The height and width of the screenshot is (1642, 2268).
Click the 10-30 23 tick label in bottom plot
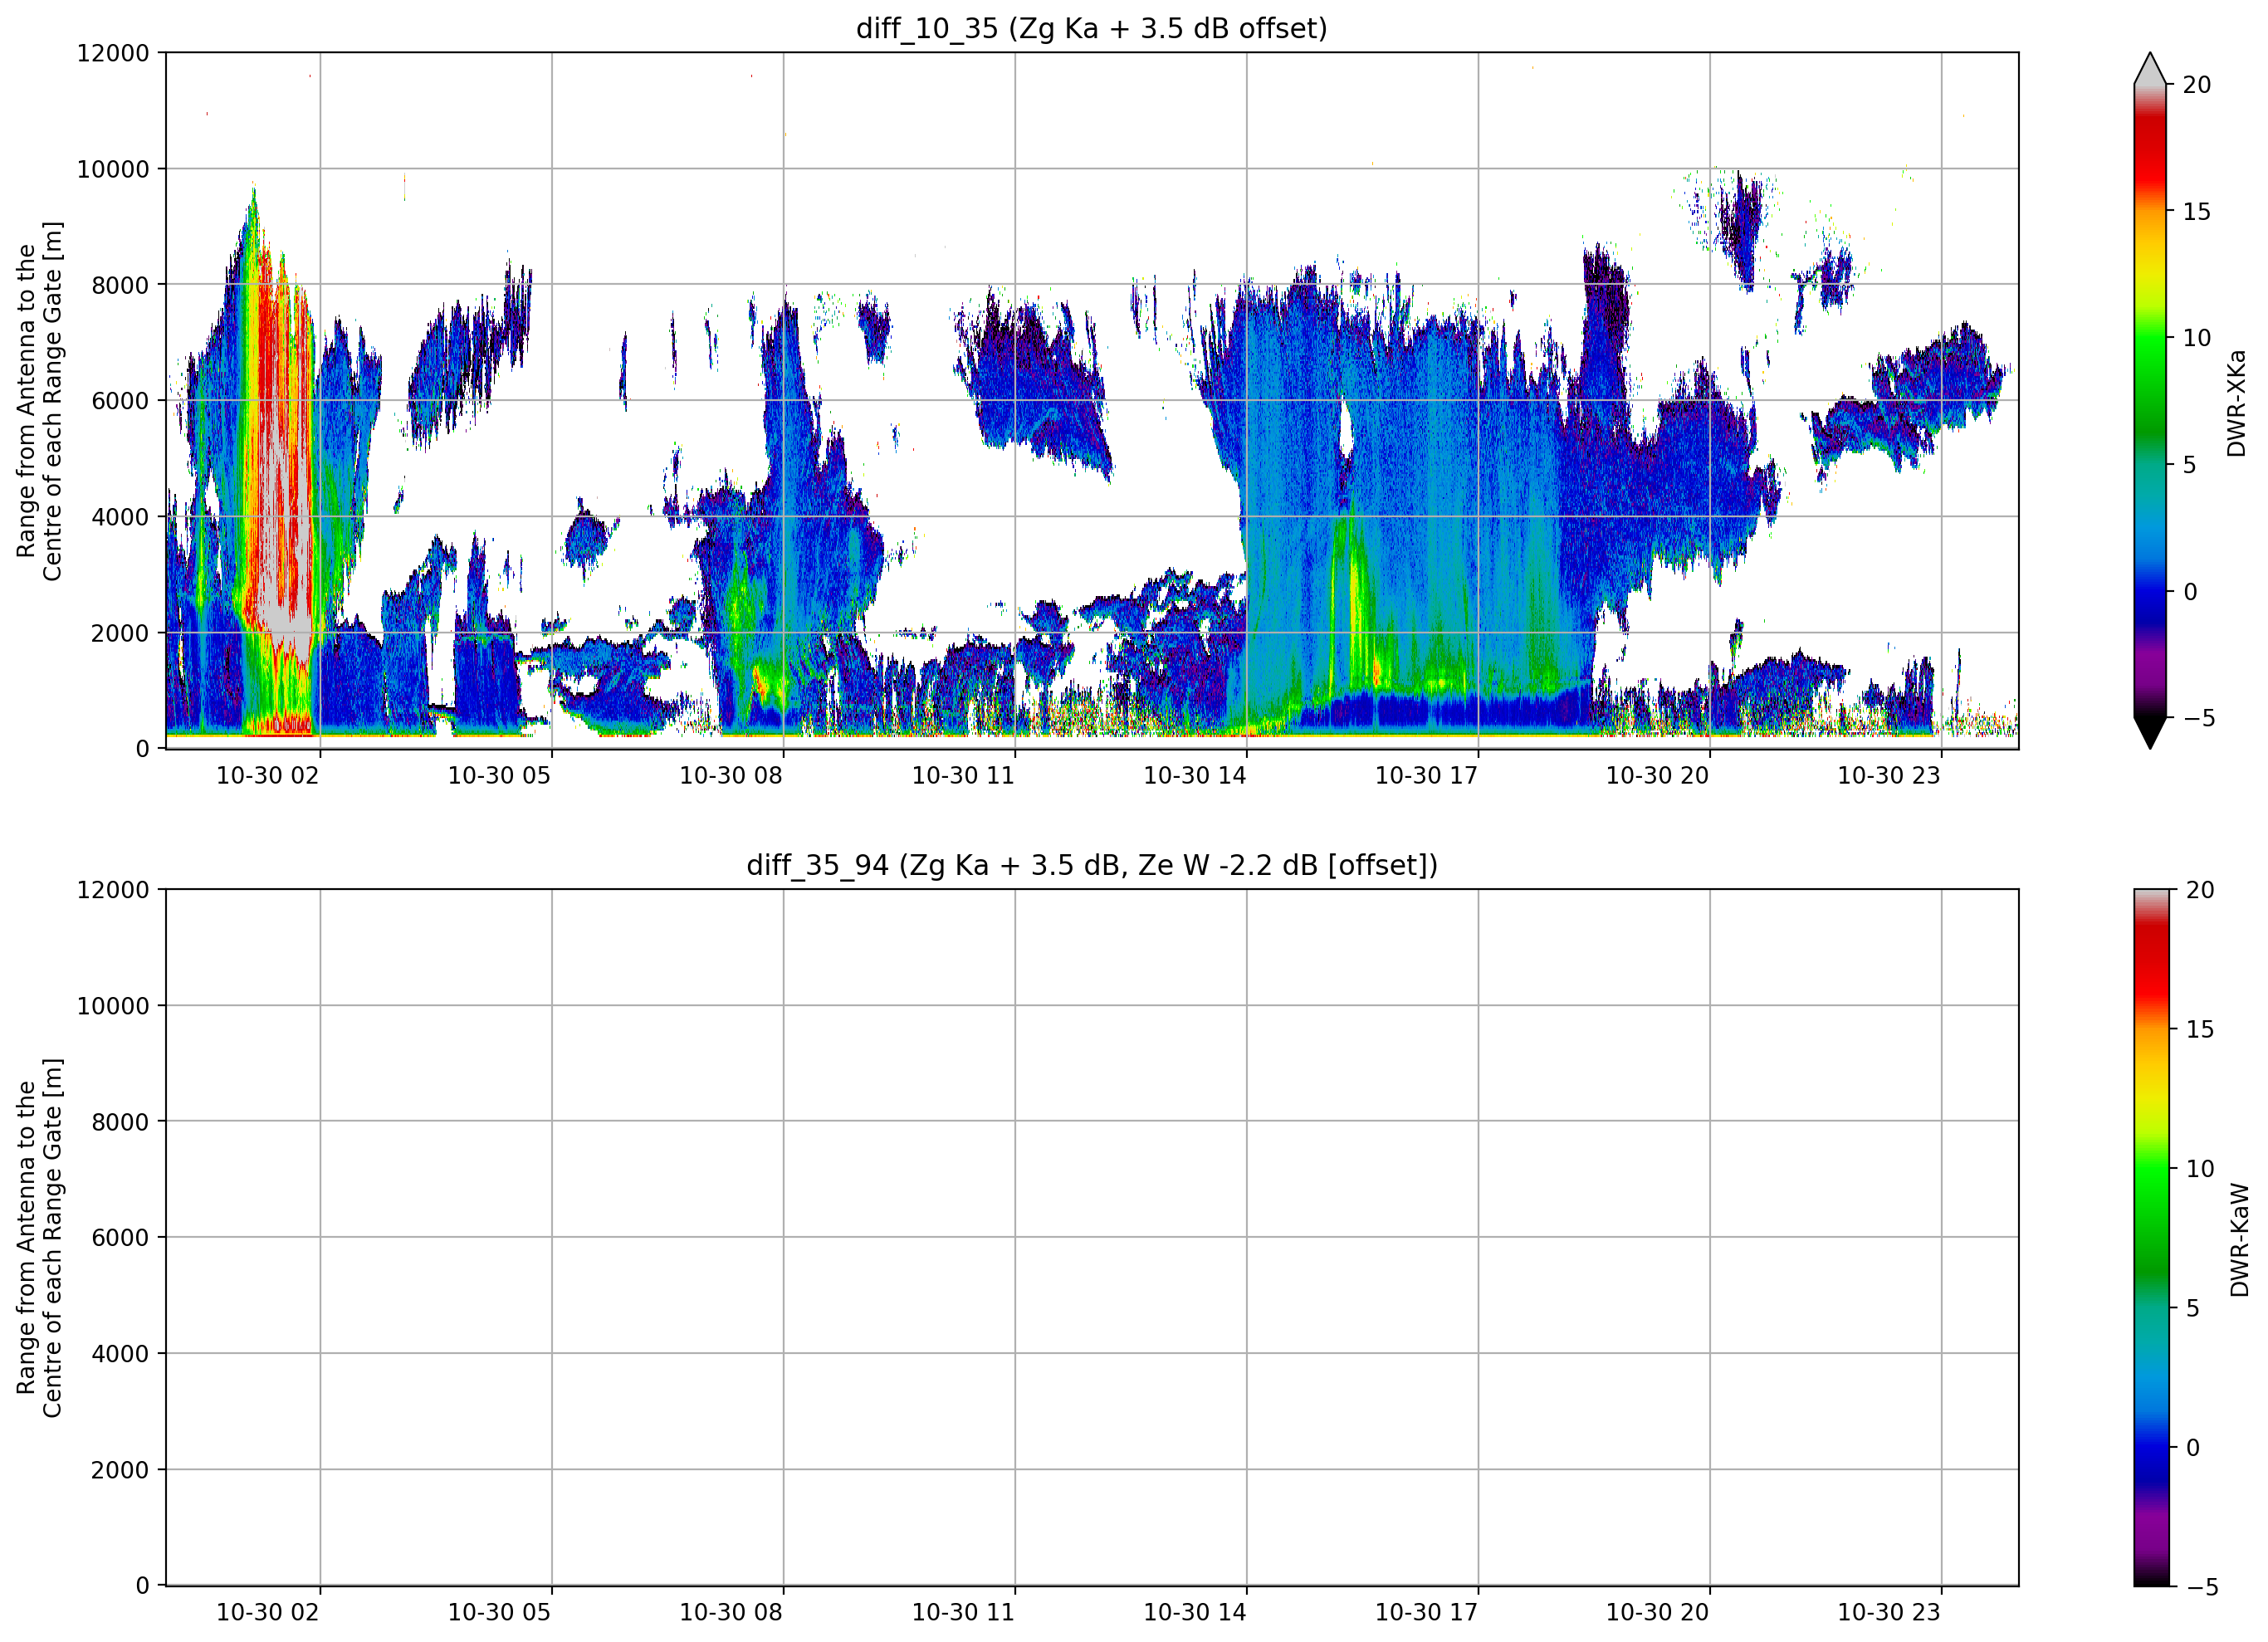click(x=1888, y=1612)
